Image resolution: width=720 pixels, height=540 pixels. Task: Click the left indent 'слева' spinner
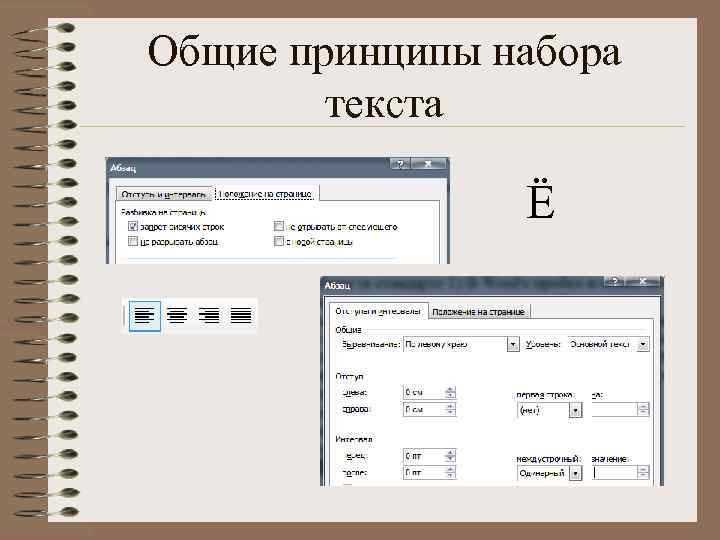pyautogui.click(x=450, y=393)
